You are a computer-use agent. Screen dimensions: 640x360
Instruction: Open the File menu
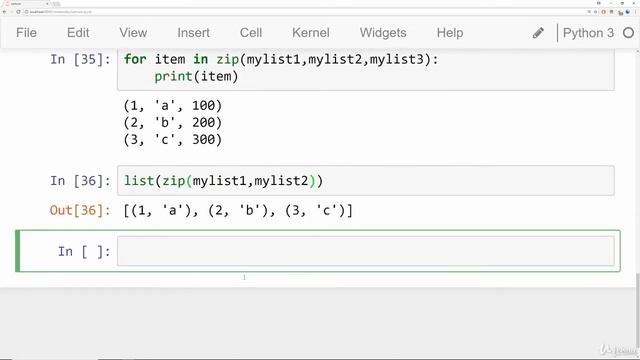pyautogui.click(x=26, y=33)
